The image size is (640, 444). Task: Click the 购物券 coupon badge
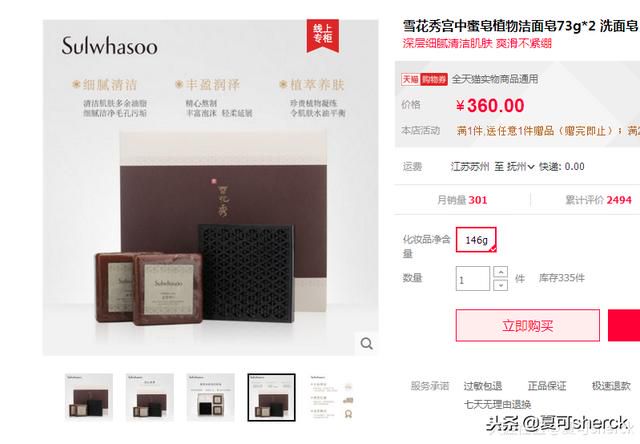tap(434, 79)
